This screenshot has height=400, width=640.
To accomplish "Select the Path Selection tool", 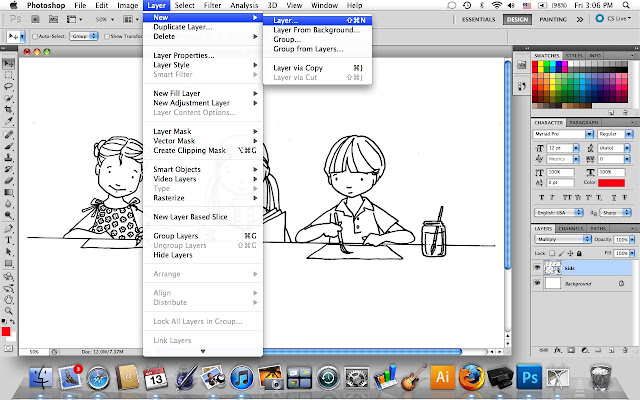I will (x=8, y=251).
